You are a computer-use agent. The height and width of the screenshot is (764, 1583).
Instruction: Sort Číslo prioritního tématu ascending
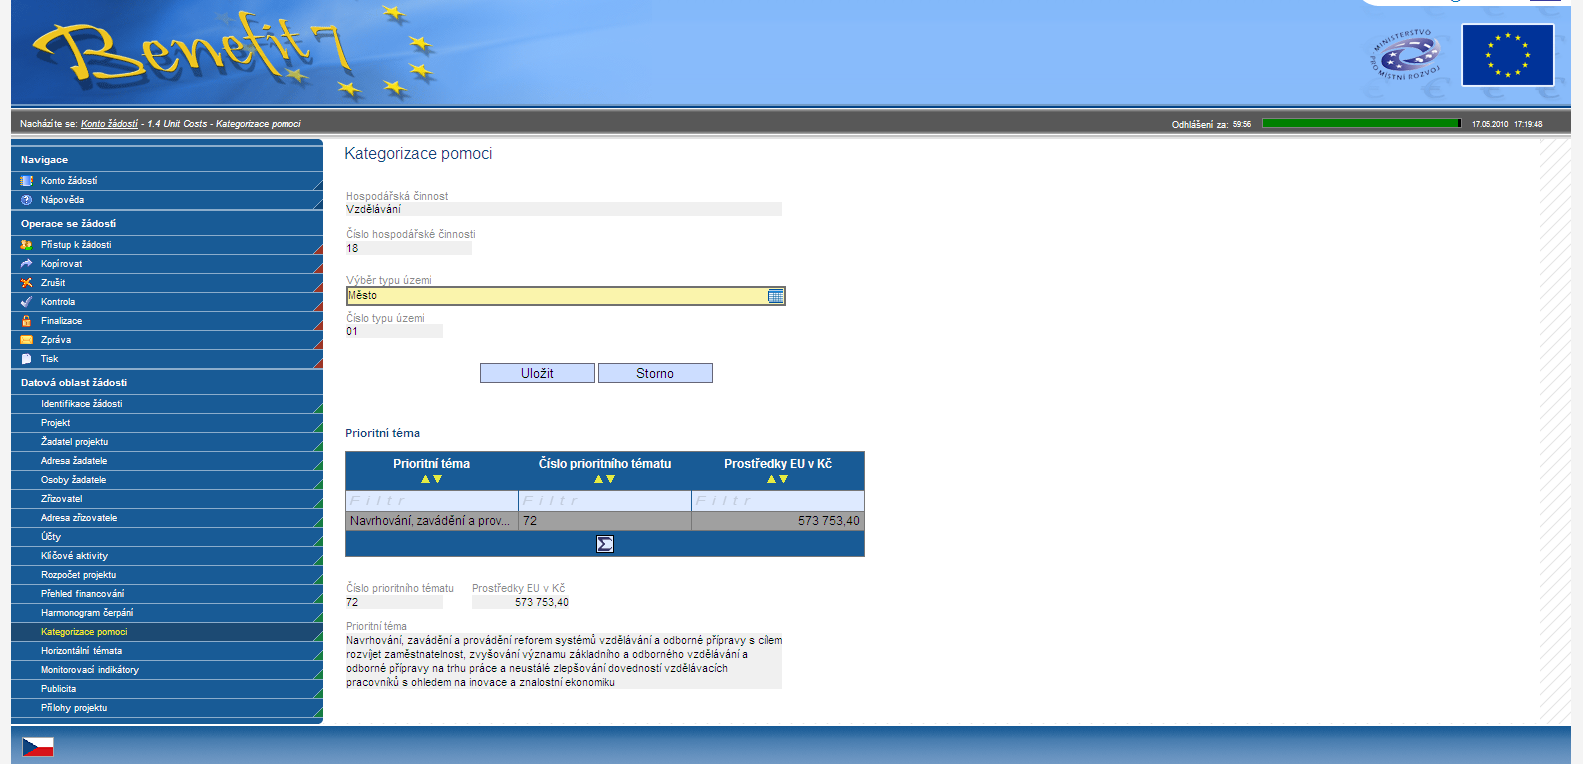[x=598, y=479]
